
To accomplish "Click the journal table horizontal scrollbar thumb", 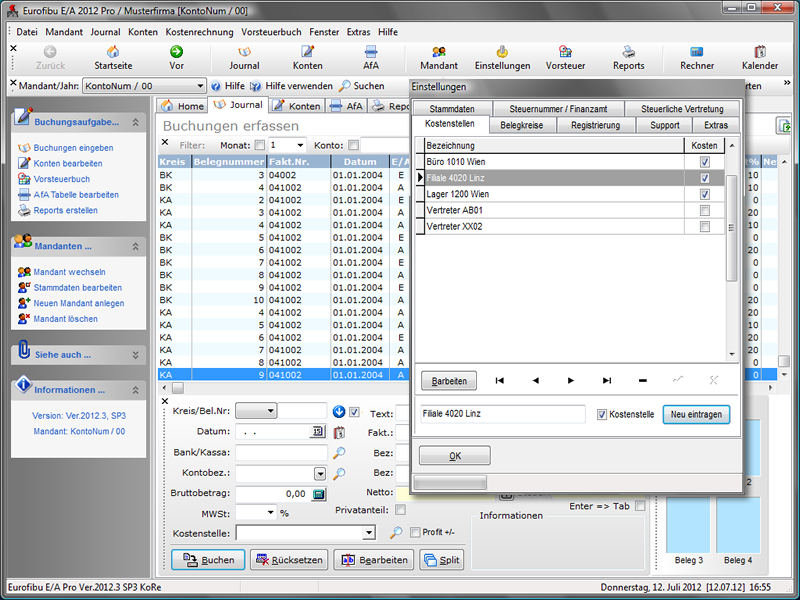I will tap(178, 388).
